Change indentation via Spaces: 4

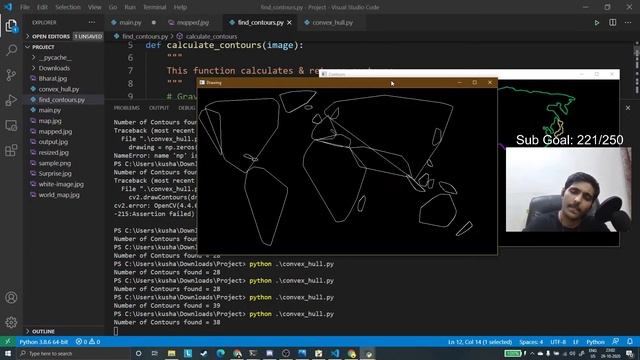531,342
